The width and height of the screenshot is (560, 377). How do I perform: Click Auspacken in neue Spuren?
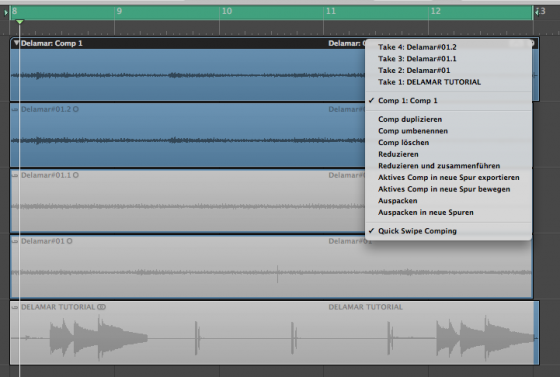point(449,212)
